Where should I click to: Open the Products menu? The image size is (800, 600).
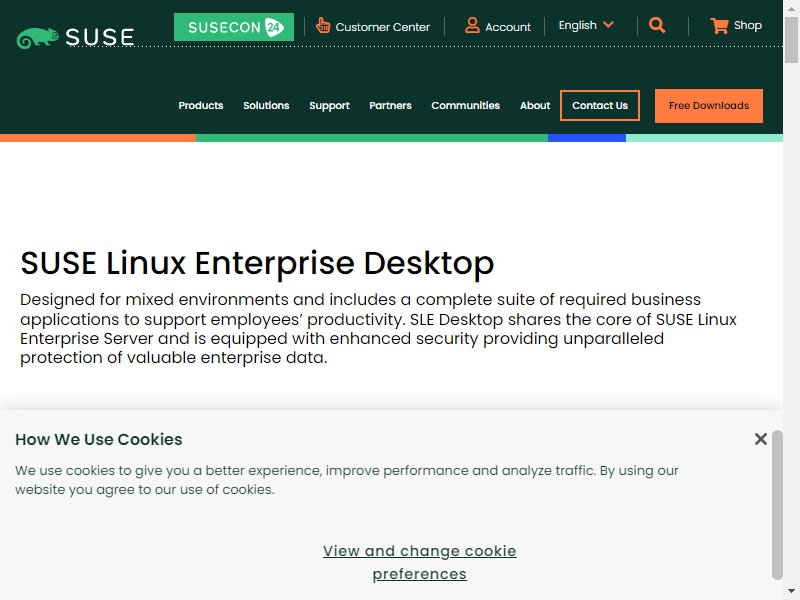201,106
